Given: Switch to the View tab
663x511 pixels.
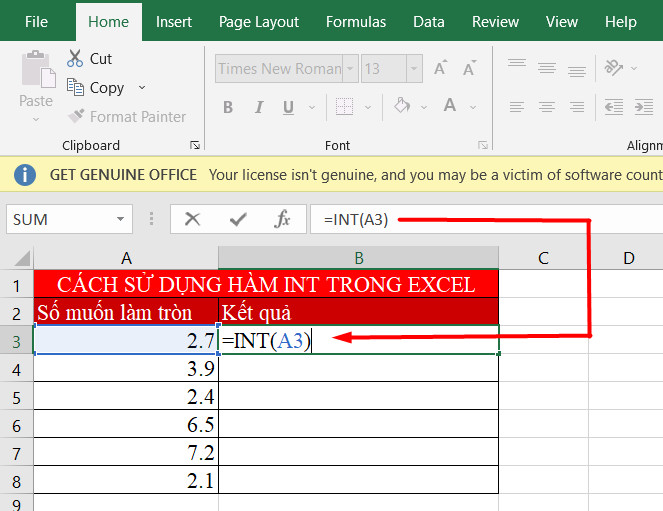Looking at the screenshot, I should (562, 22).
